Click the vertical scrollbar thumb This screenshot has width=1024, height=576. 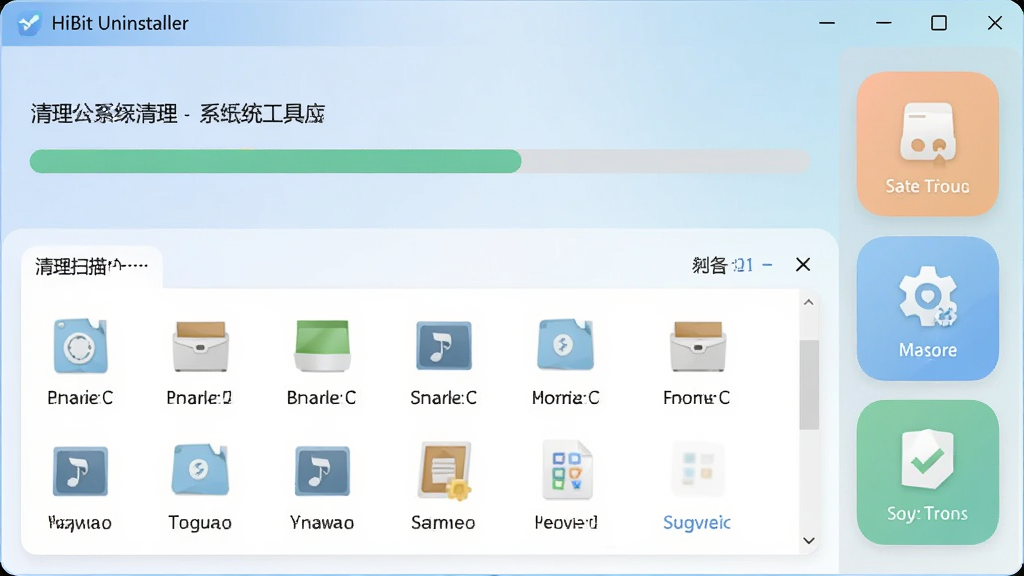[809, 384]
